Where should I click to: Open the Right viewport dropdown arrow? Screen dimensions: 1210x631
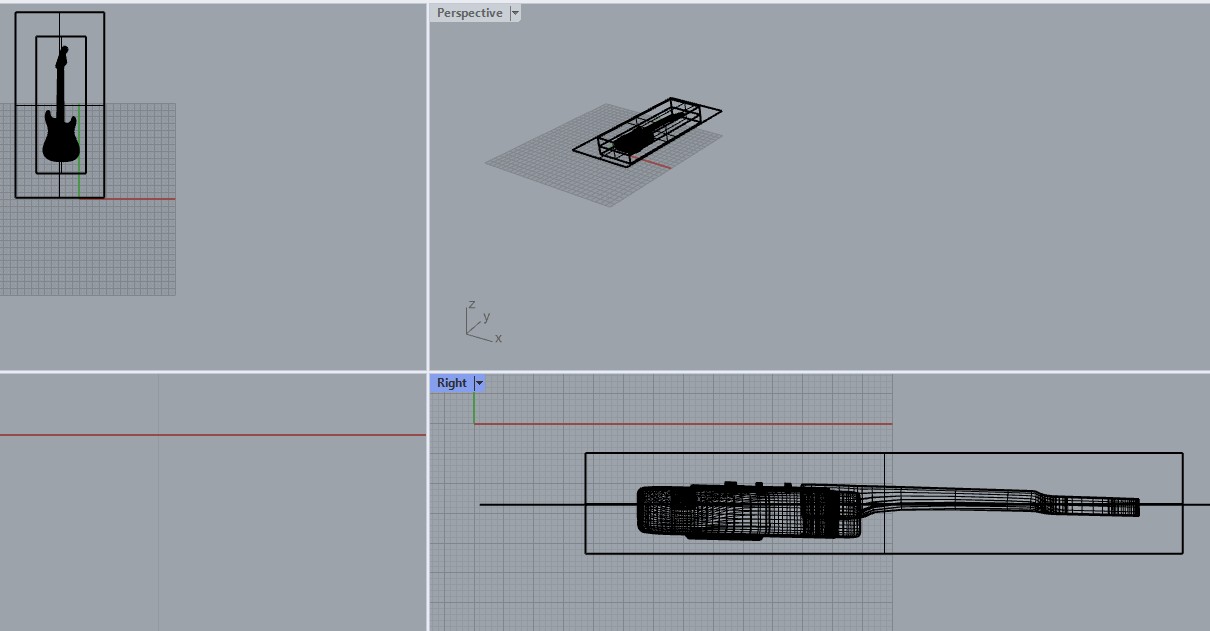click(479, 383)
